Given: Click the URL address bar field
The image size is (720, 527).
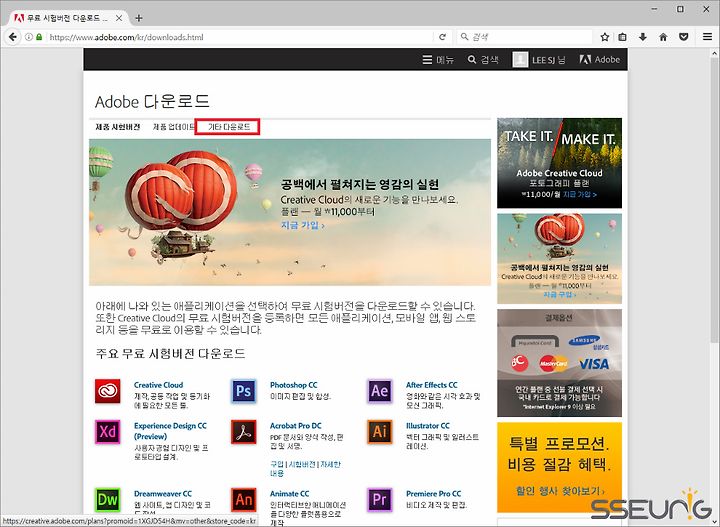Looking at the screenshot, I should (239, 37).
